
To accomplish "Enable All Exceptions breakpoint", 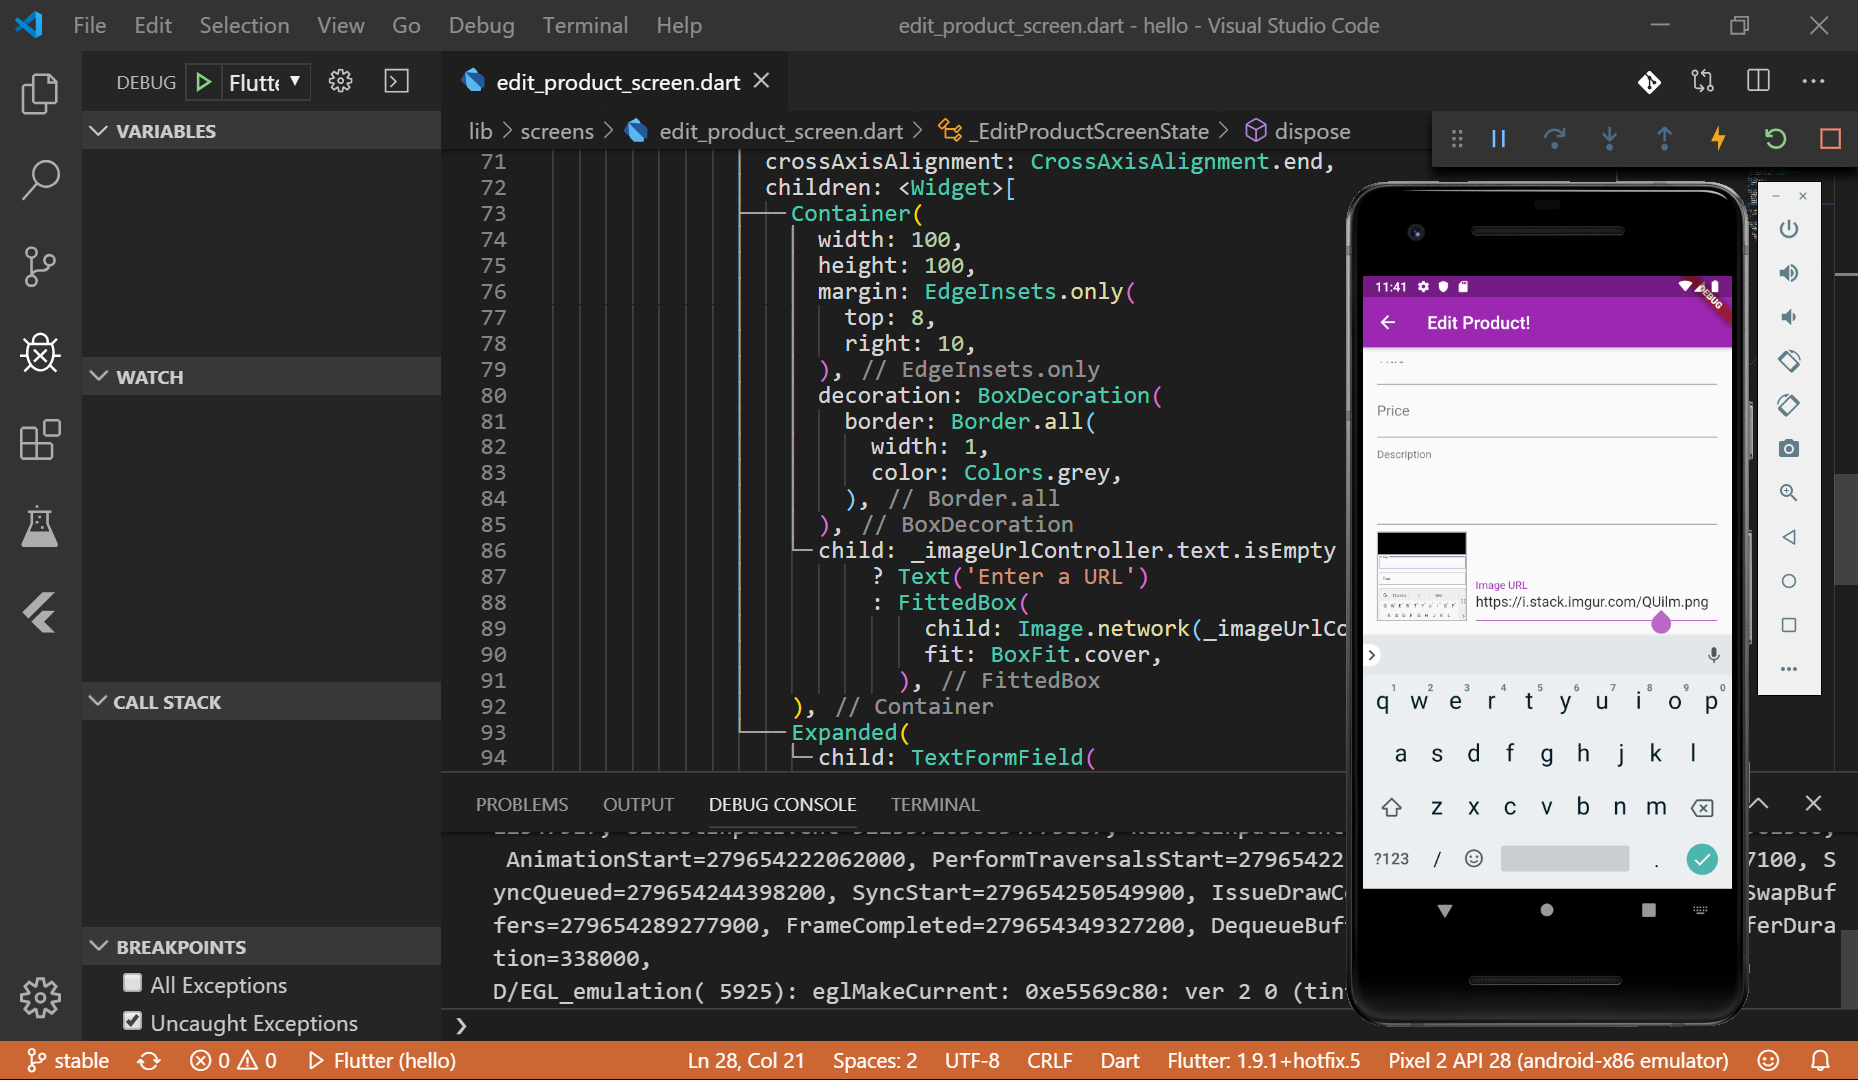I will (x=132, y=984).
